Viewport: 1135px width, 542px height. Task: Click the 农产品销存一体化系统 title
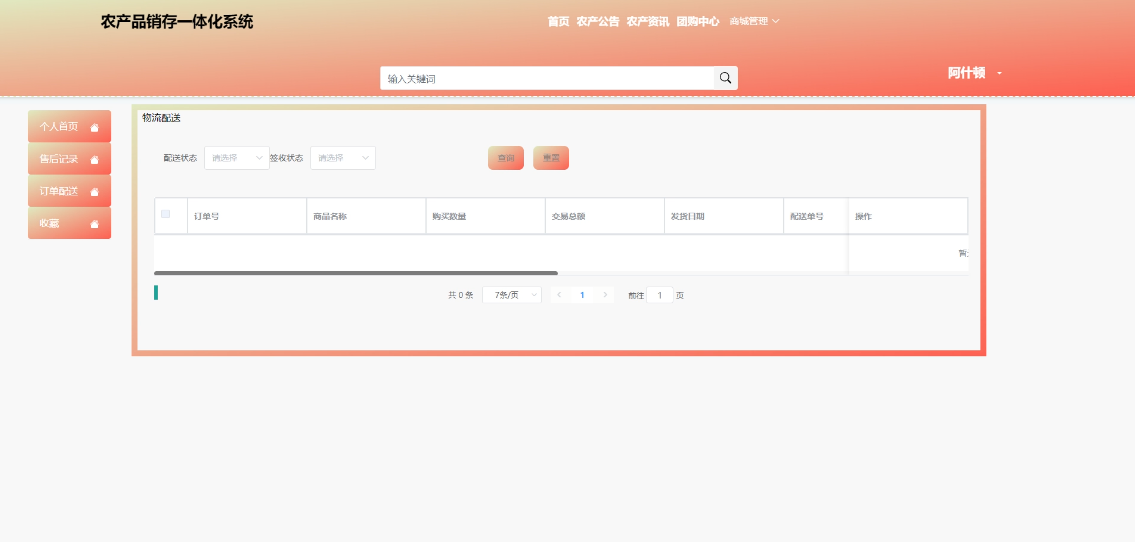[x=177, y=22]
